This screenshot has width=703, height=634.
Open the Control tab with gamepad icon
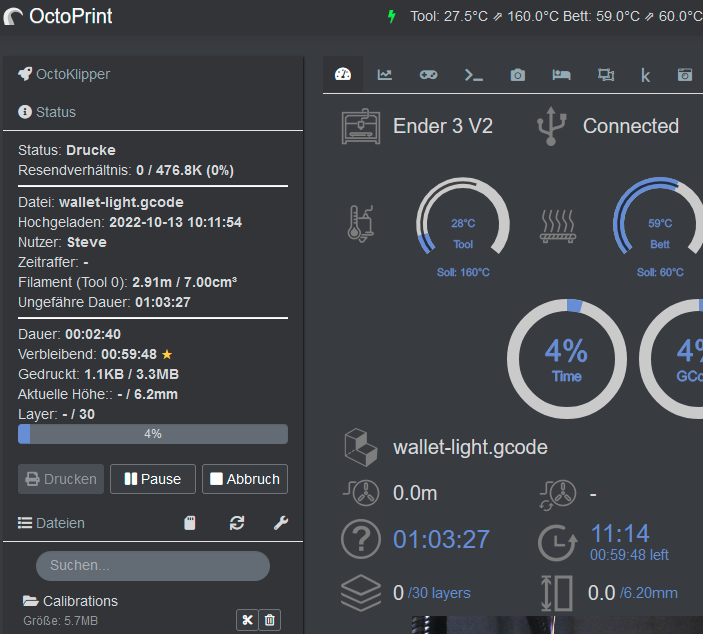tap(428, 74)
